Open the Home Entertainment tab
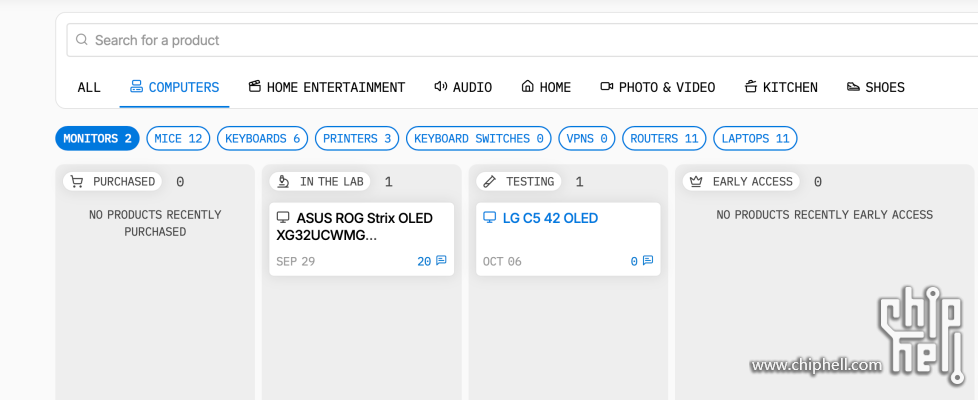 point(327,87)
